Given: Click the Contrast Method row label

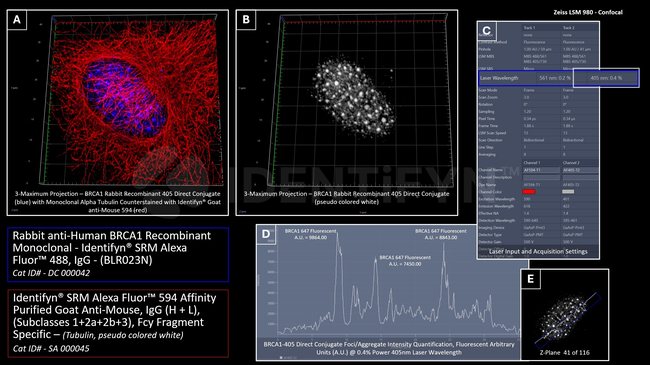Looking at the screenshot, I should [493, 42].
